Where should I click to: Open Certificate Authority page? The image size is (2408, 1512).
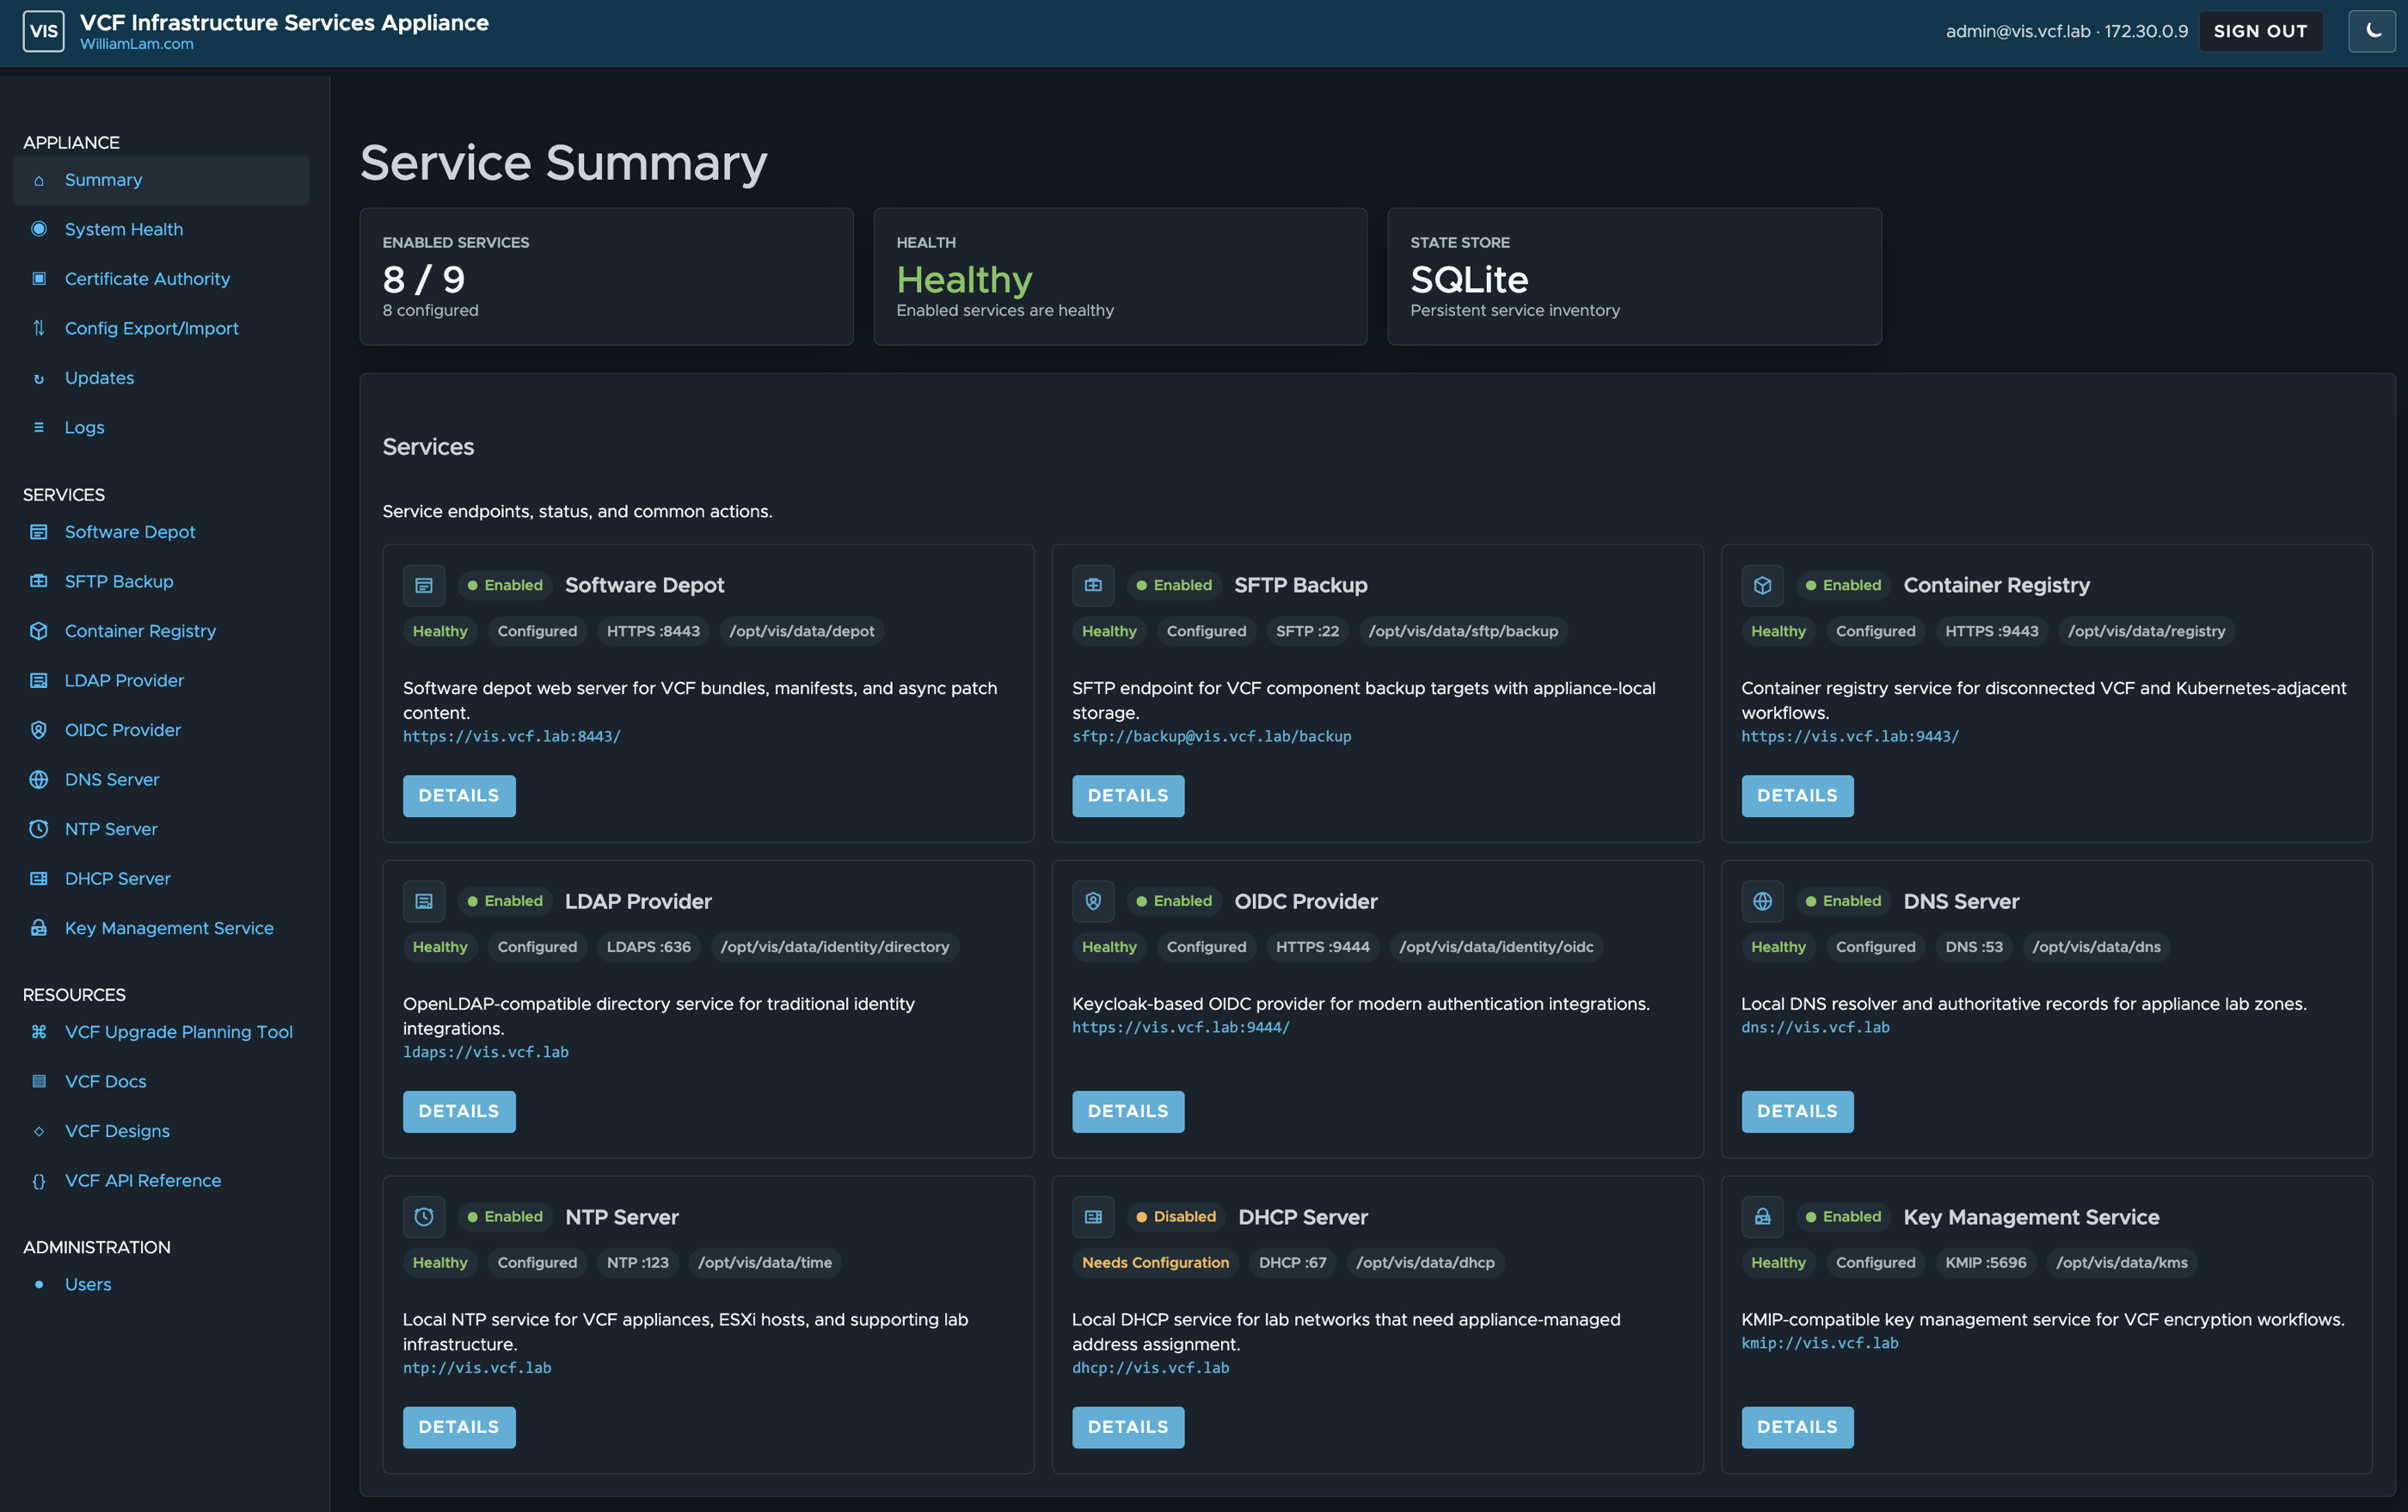(161, 279)
